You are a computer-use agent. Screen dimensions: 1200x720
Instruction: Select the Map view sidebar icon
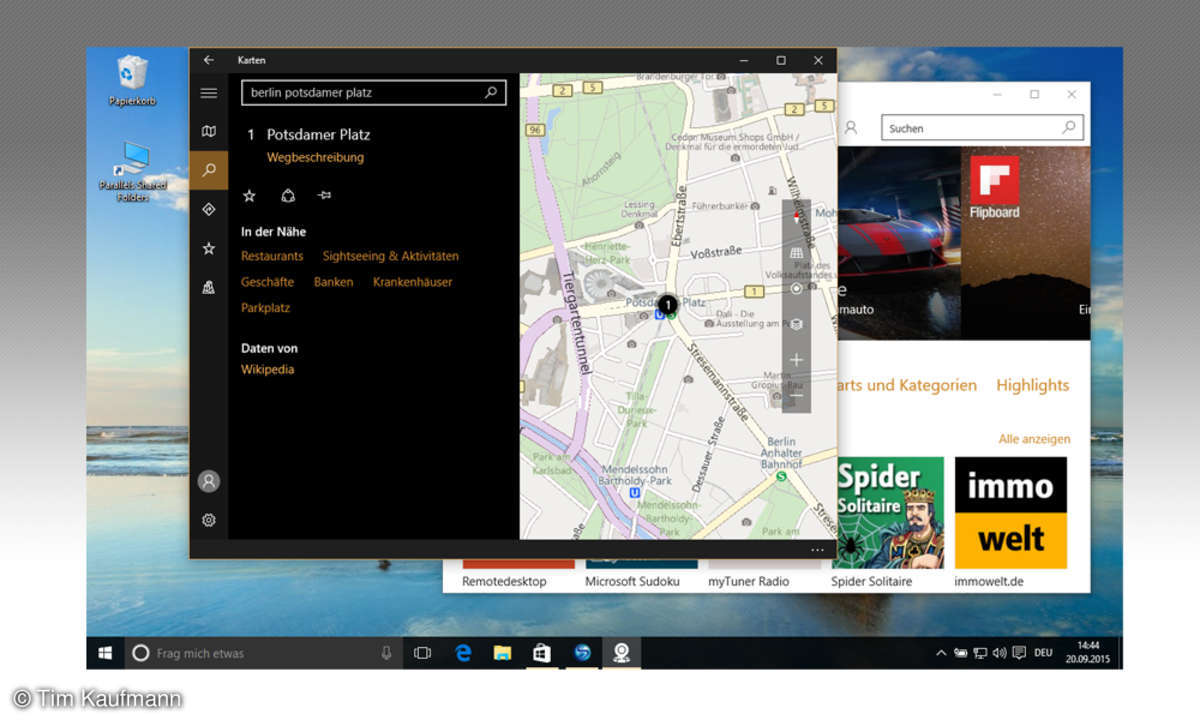point(208,131)
